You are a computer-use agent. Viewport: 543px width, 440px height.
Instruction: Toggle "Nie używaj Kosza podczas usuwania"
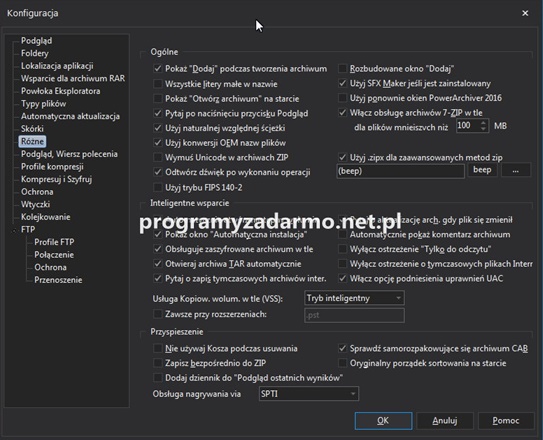click(158, 348)
